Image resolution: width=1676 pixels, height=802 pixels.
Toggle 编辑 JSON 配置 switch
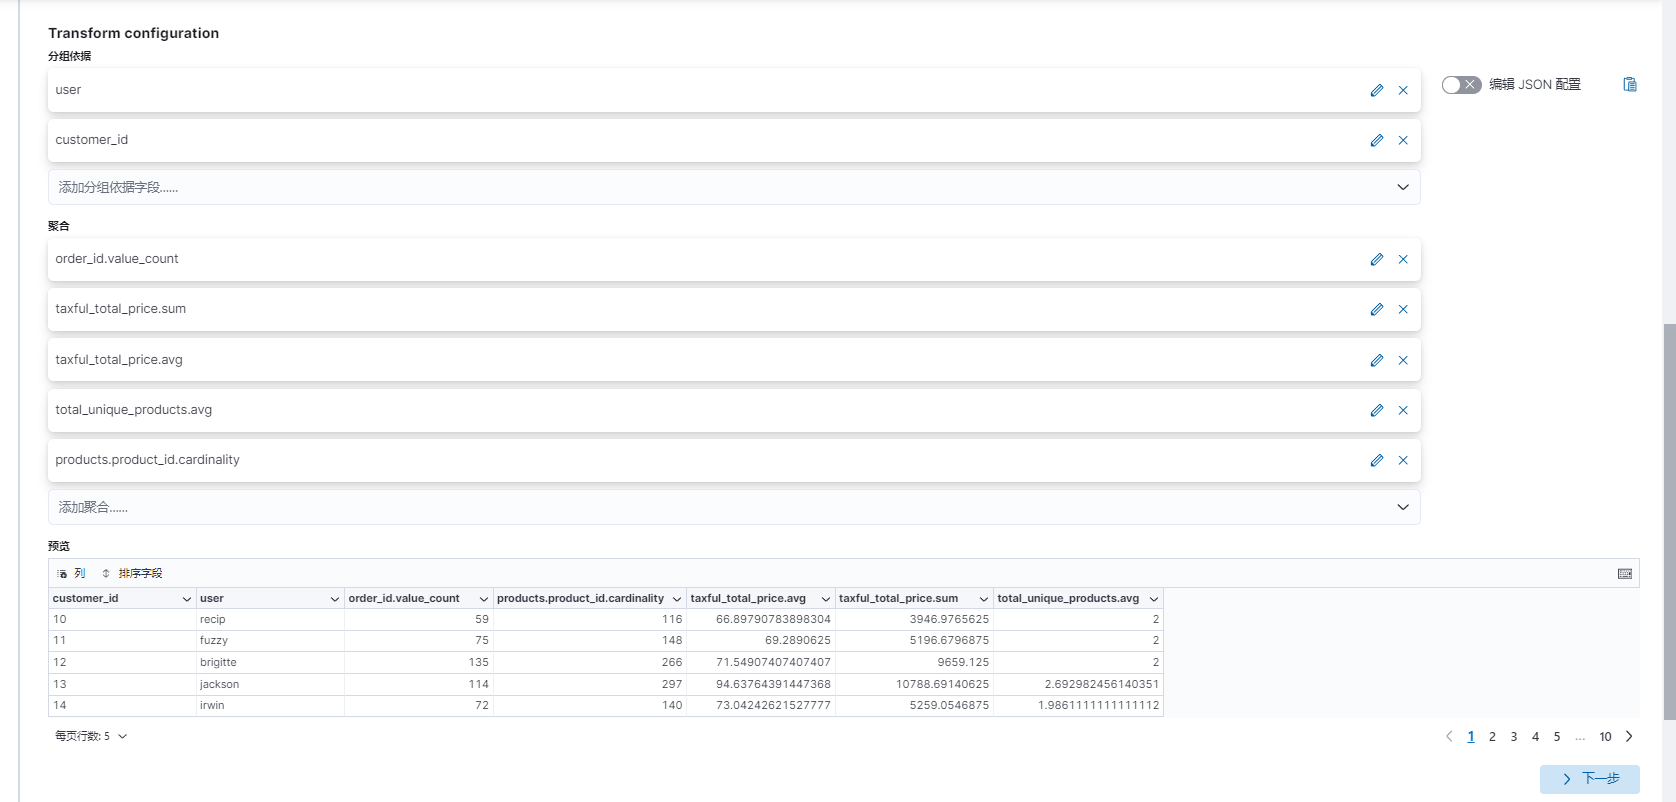click(1461, 85)
